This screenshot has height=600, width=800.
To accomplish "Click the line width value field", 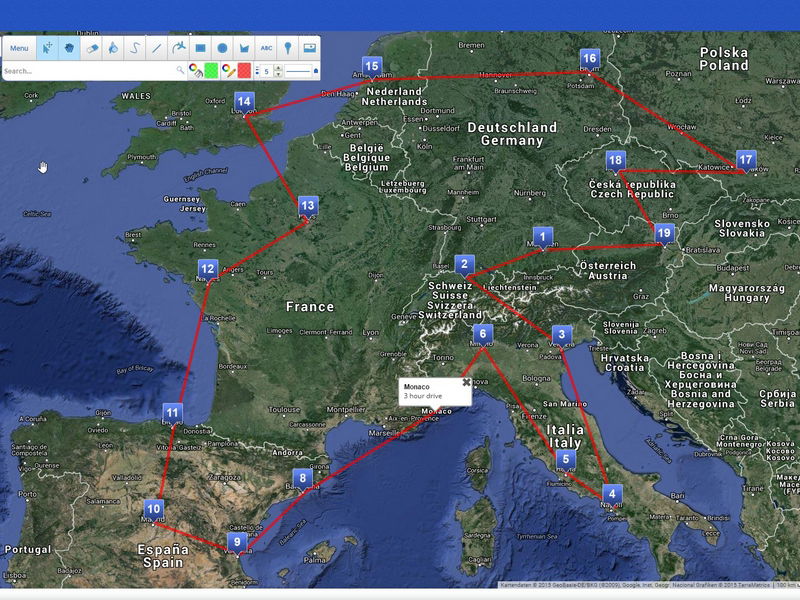I will click(267, 71).
